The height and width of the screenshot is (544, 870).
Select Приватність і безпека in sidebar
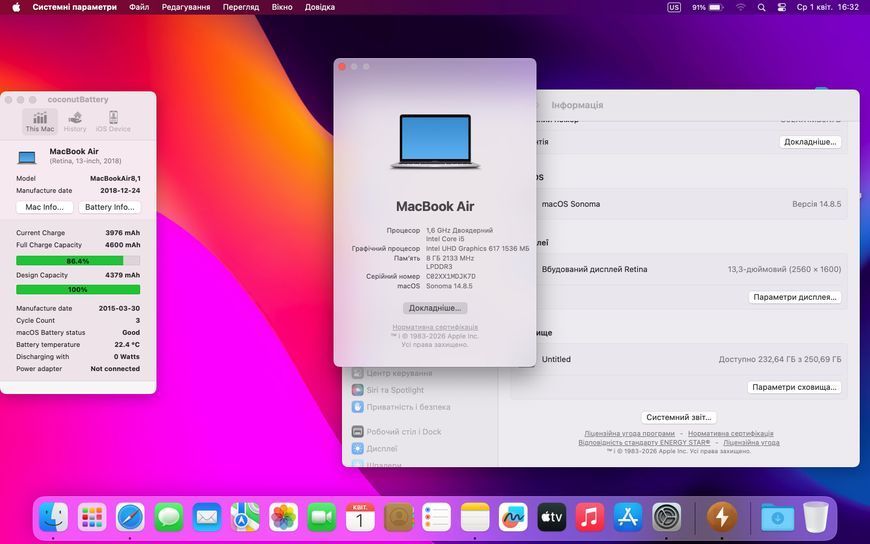click(x=401, y=407)
